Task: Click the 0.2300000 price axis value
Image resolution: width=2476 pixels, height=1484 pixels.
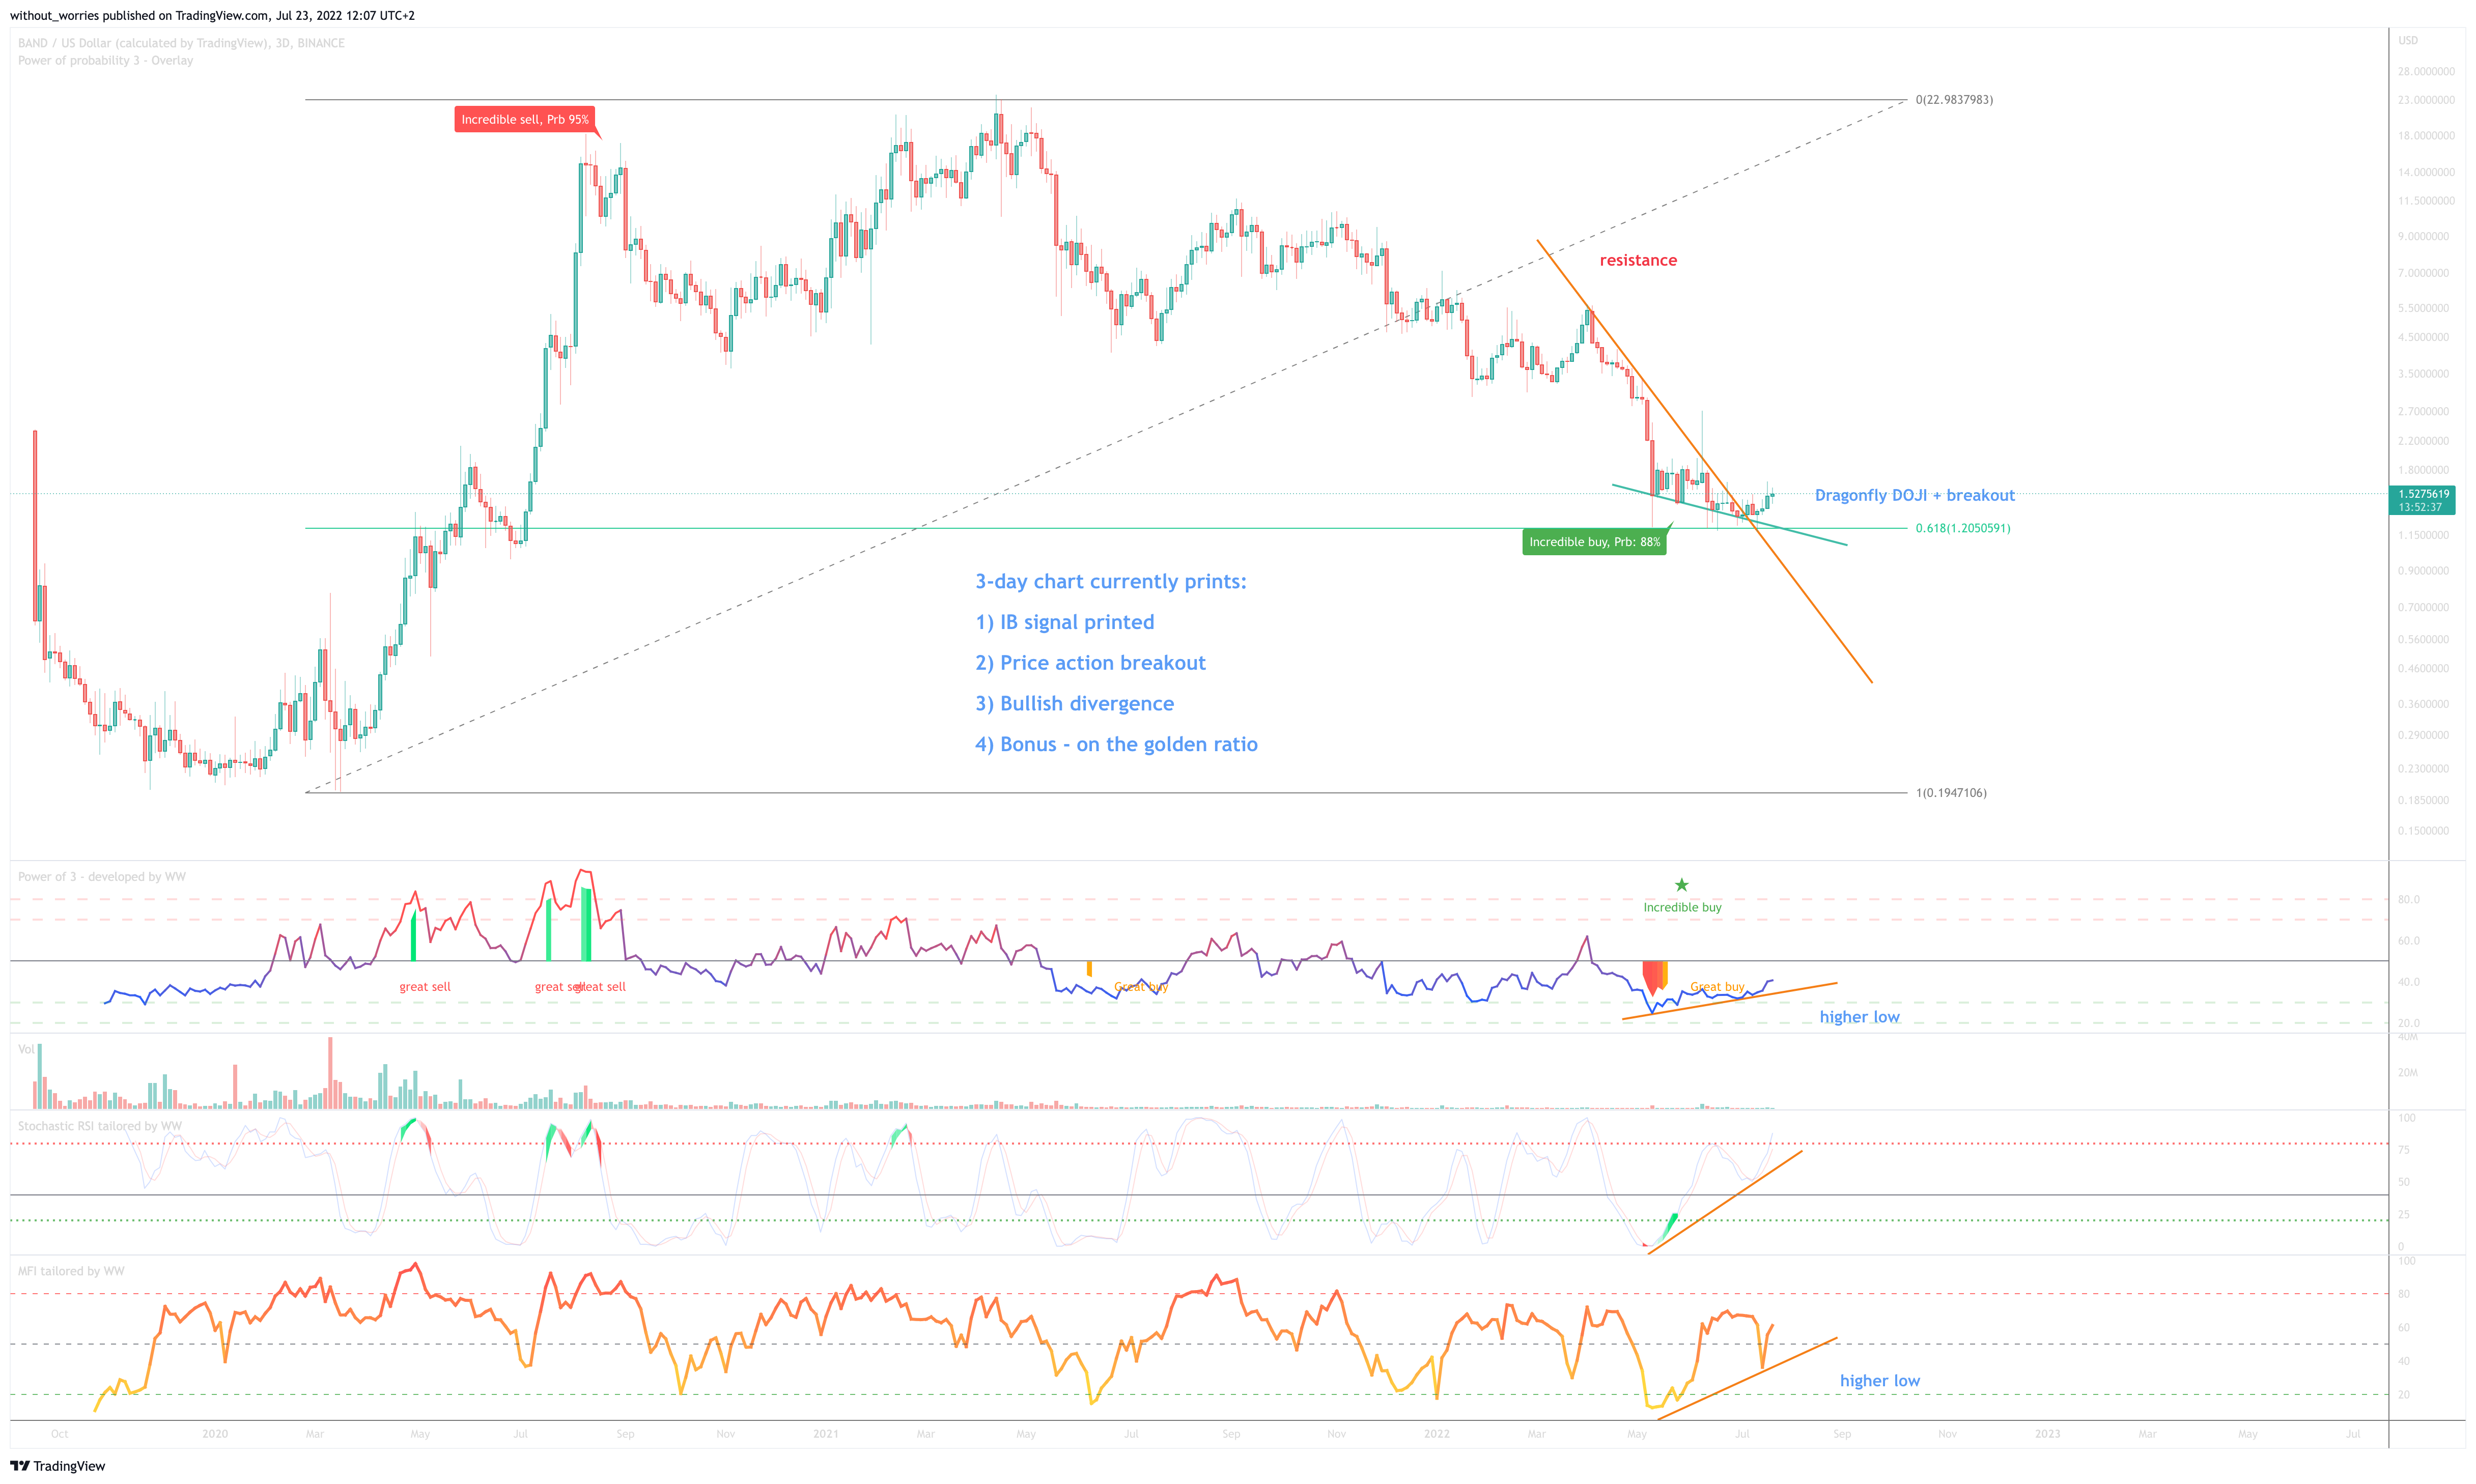Action: click(2424, 769)
